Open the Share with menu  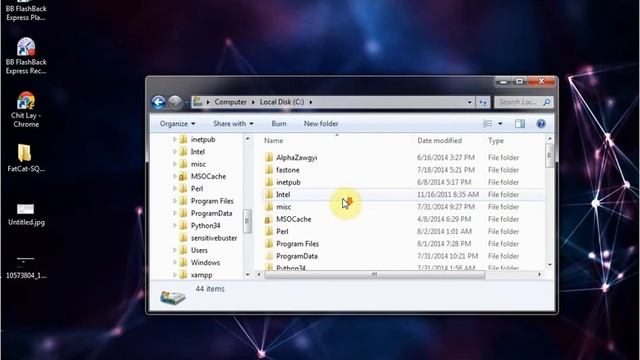(233, 124)
